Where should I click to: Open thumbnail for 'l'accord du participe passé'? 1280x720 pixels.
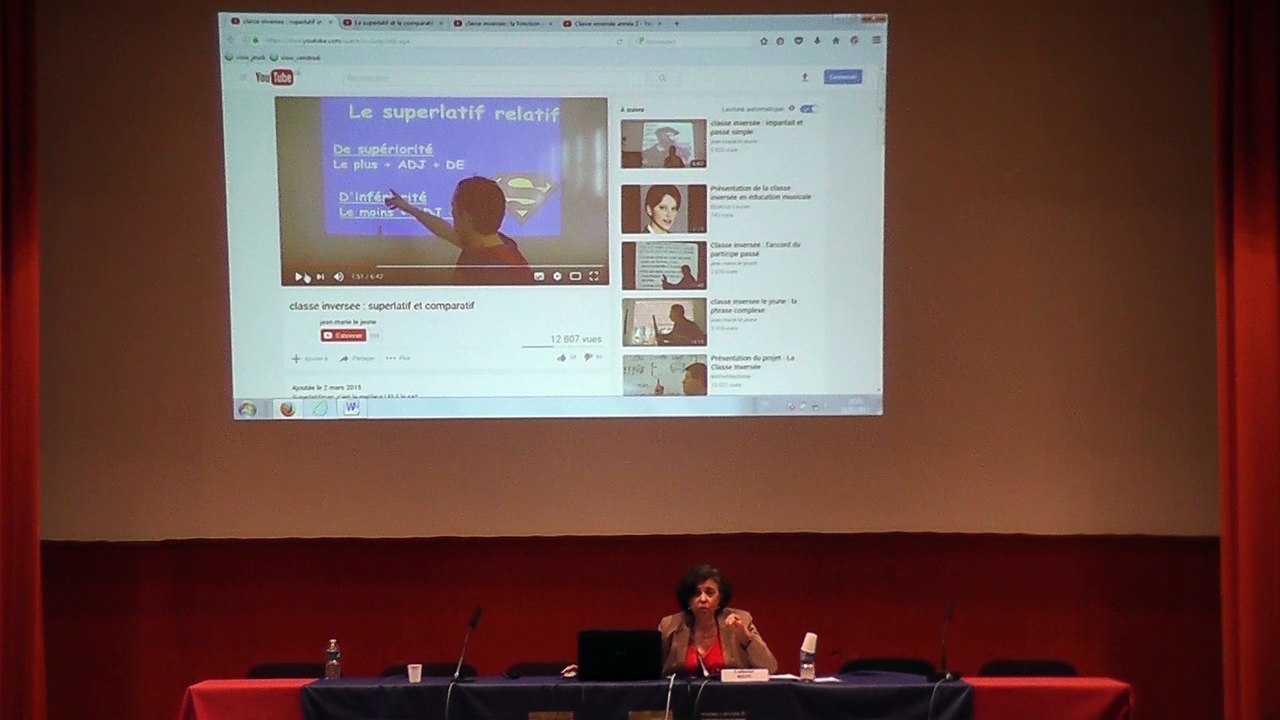[663, 265]
